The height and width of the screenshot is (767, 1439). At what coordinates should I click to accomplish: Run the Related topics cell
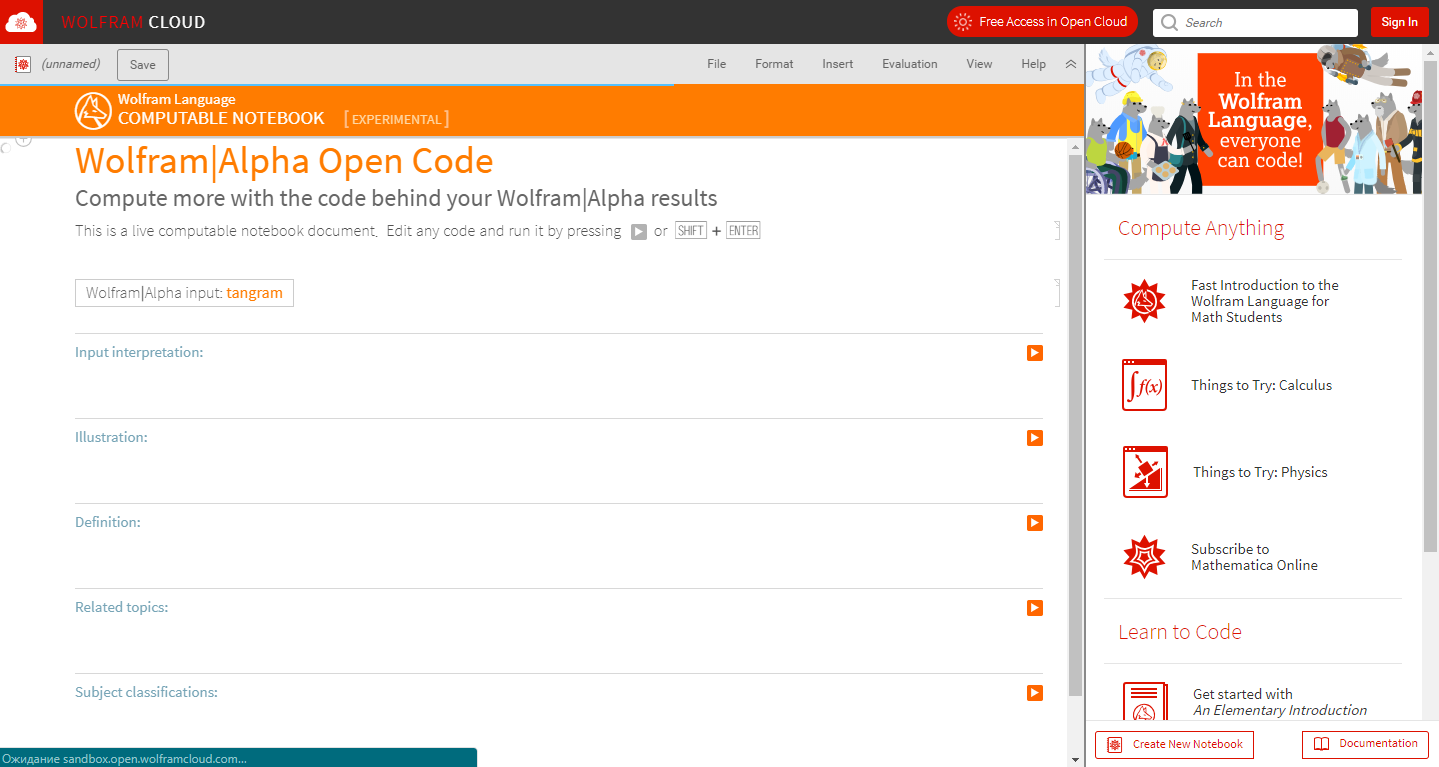click(1035, 608)
